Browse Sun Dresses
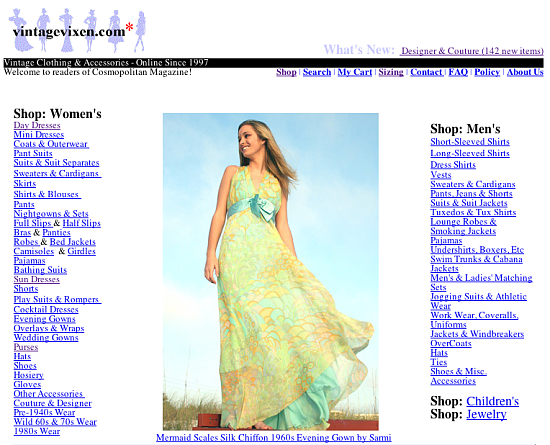Screen dimensions: 550x445 36,279
